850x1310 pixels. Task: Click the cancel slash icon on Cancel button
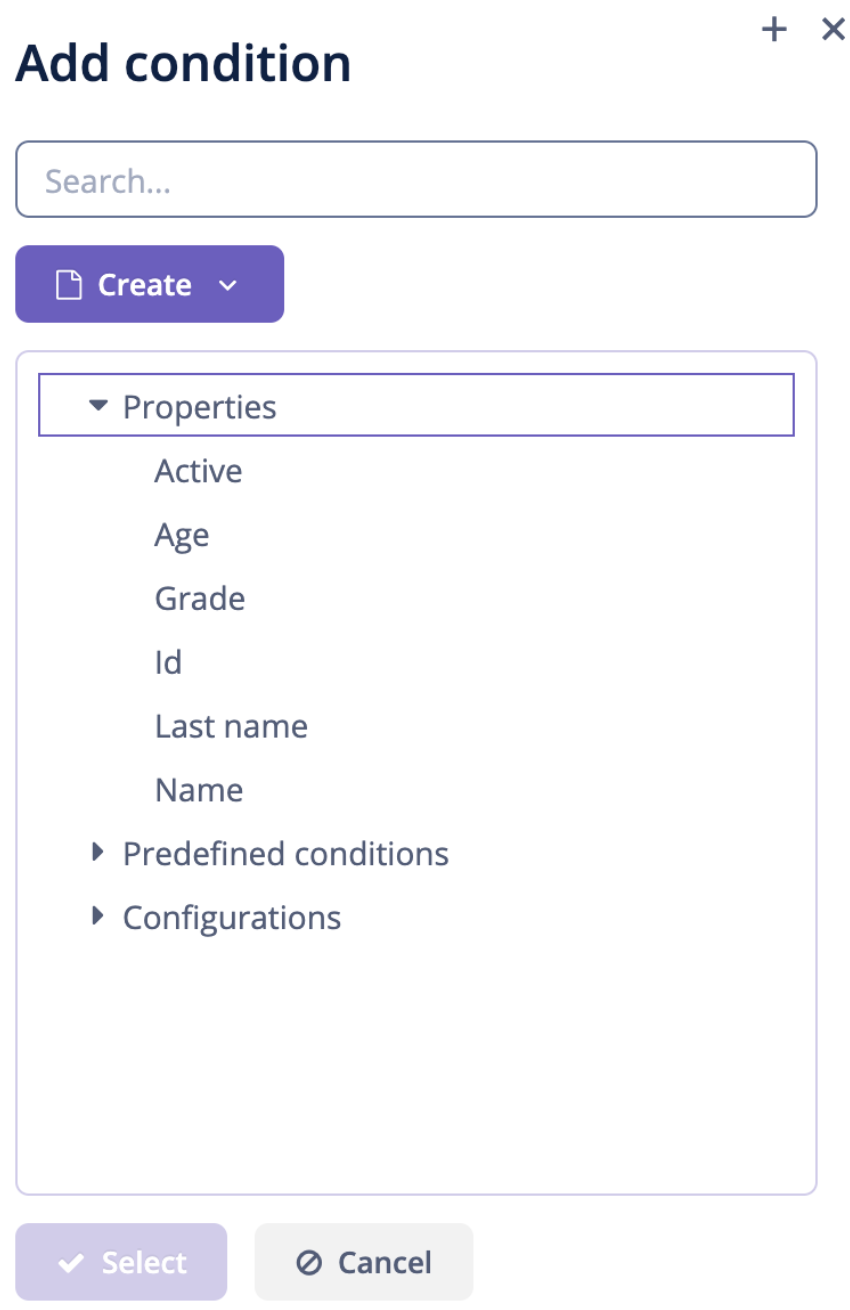(x=310, y=1261)
